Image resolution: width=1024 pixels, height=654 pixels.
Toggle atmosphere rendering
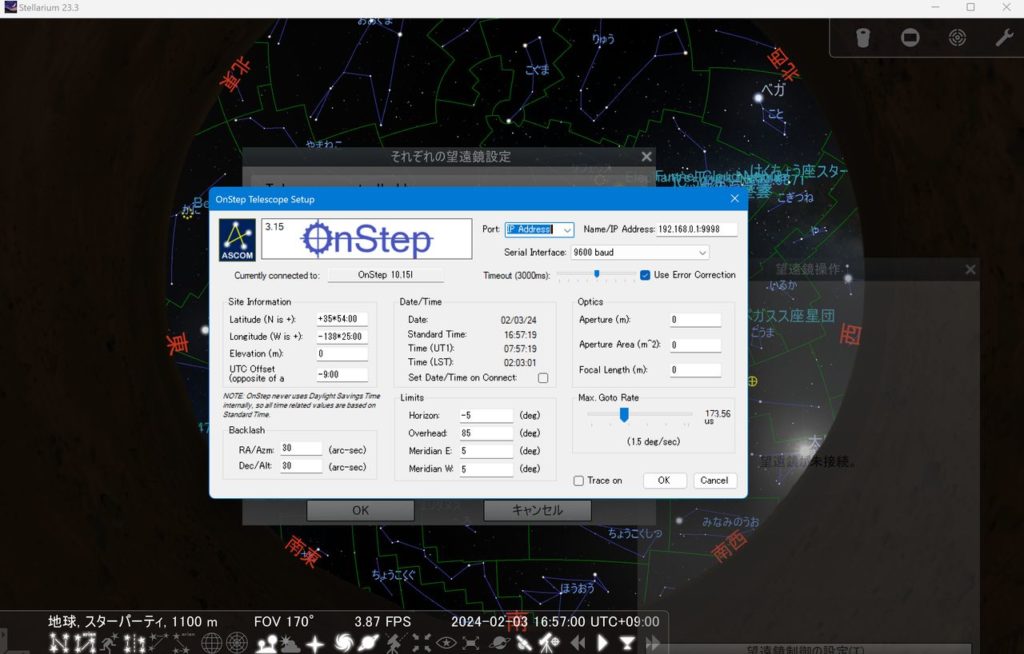(x=290, y=643)
